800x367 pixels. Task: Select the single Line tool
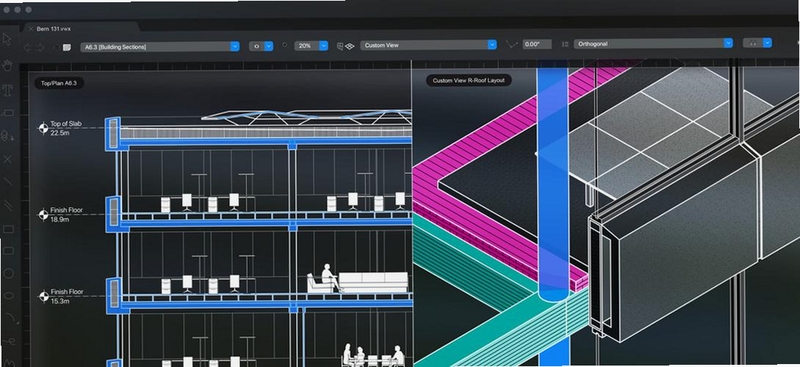[8, 182]
